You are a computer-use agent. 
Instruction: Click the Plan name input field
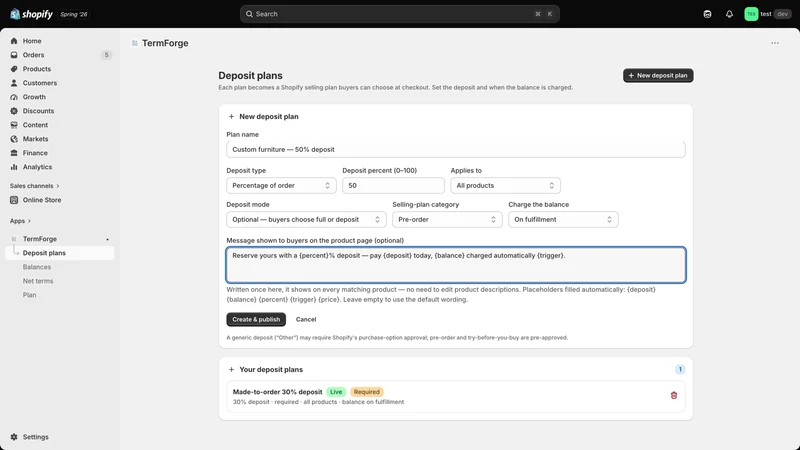(x=456, y=149)
